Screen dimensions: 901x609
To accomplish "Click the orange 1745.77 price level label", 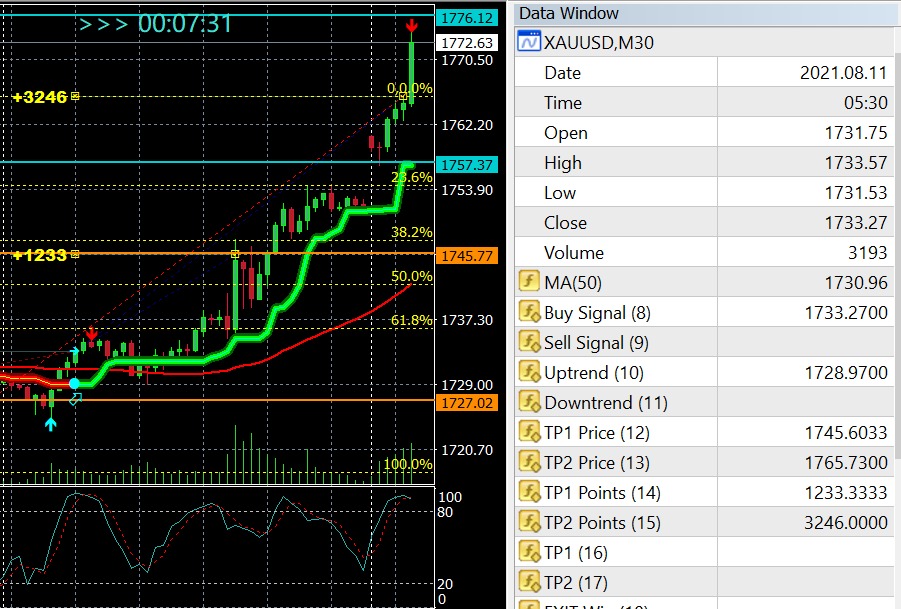I will tap(467, 256).
